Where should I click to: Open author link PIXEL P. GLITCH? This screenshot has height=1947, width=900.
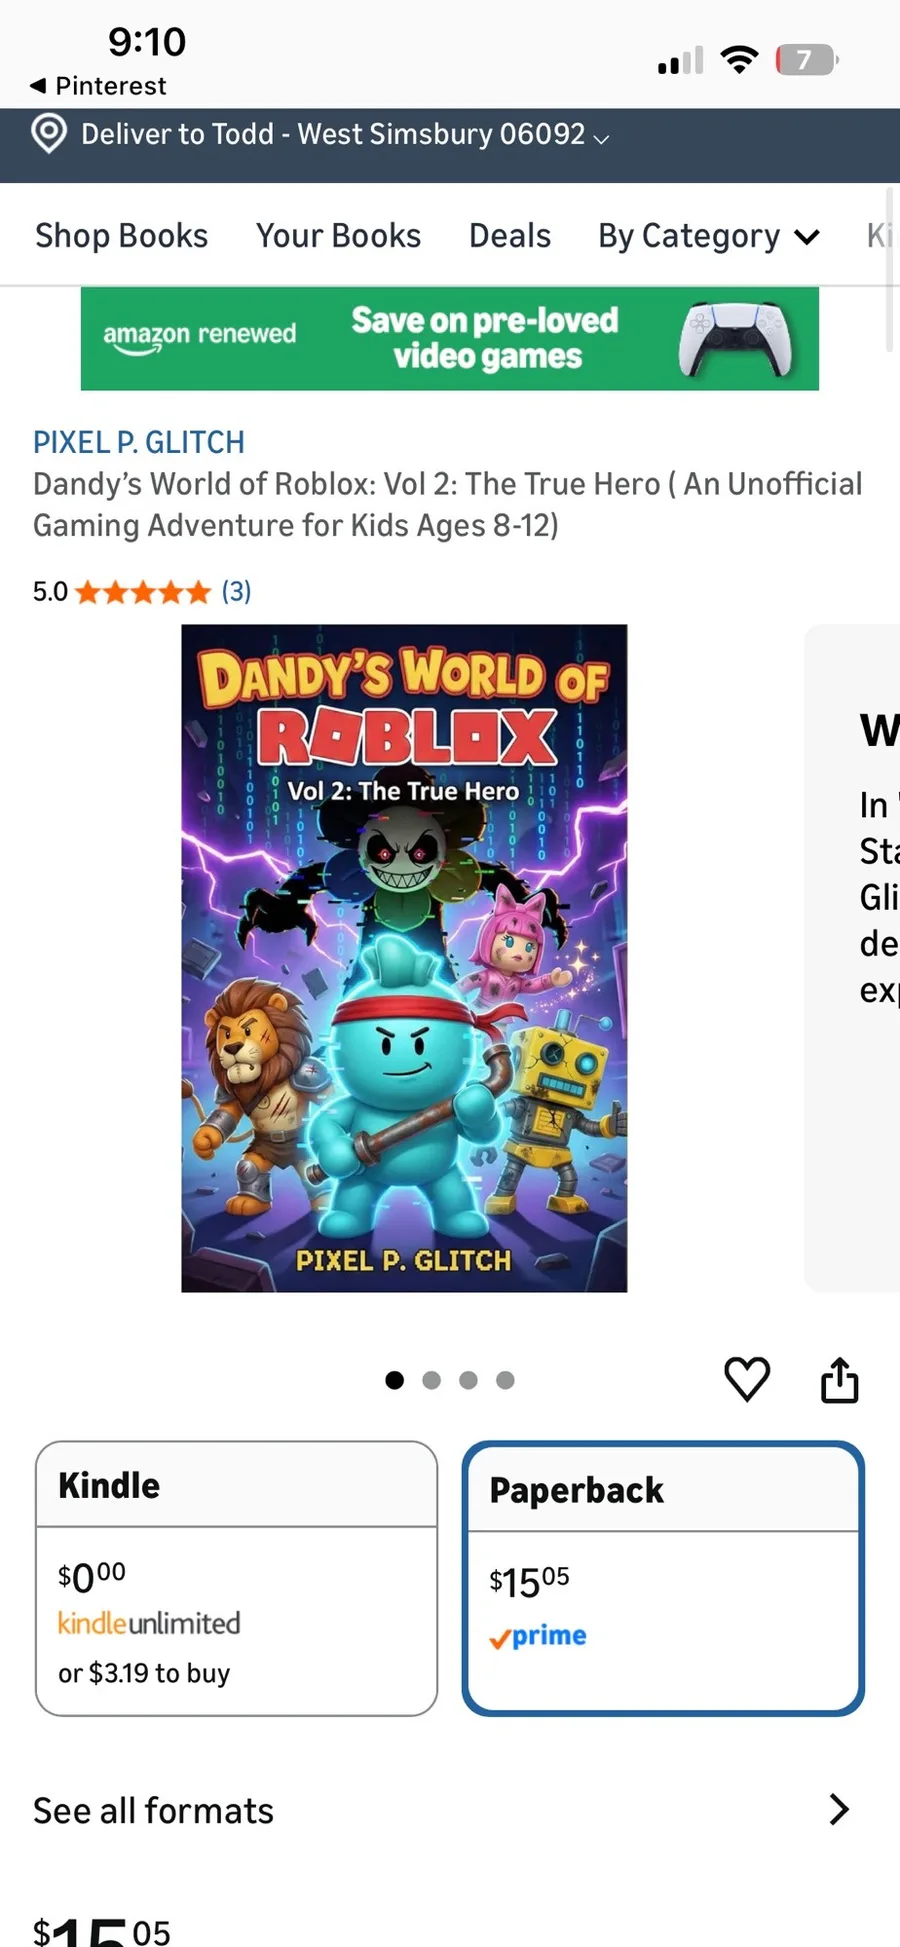(x=139, y=442)
